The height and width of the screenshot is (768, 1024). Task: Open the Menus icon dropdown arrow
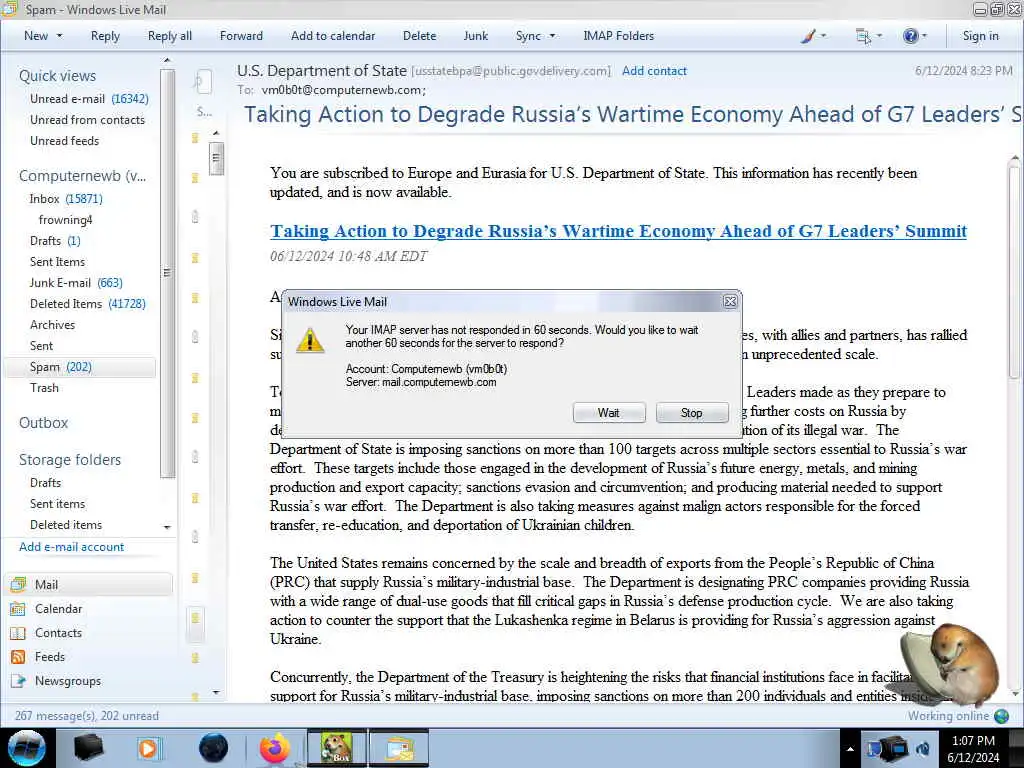(879, 36)
